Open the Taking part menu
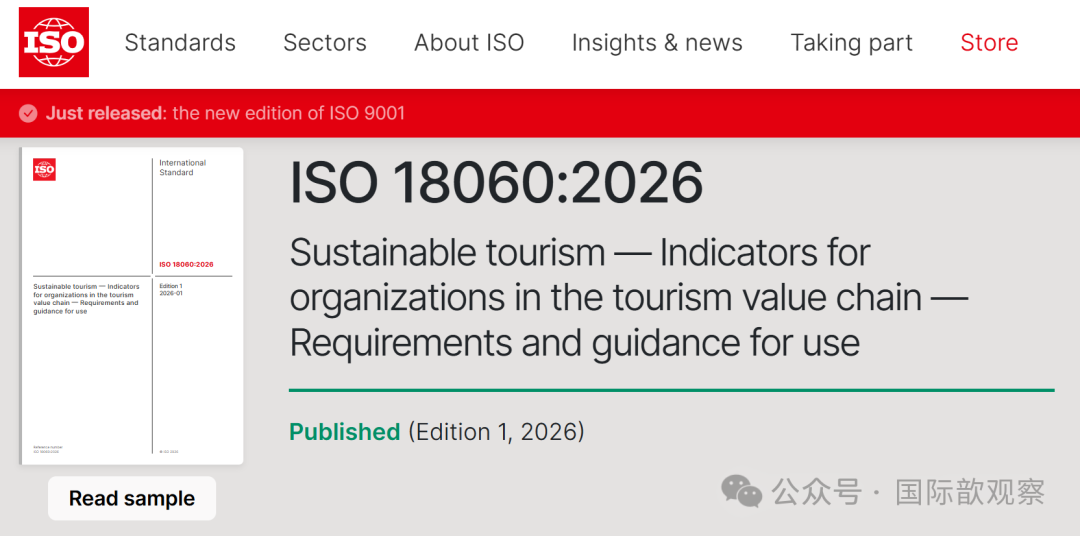The image size is (1080, 536). pos(851,43)
